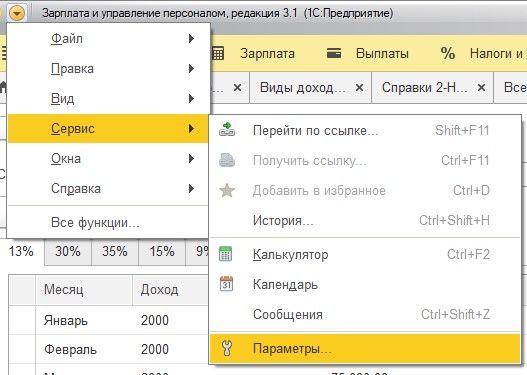Click income code 2000 in Январь row
Screen dimensions: 527x375
pos(155,320)
